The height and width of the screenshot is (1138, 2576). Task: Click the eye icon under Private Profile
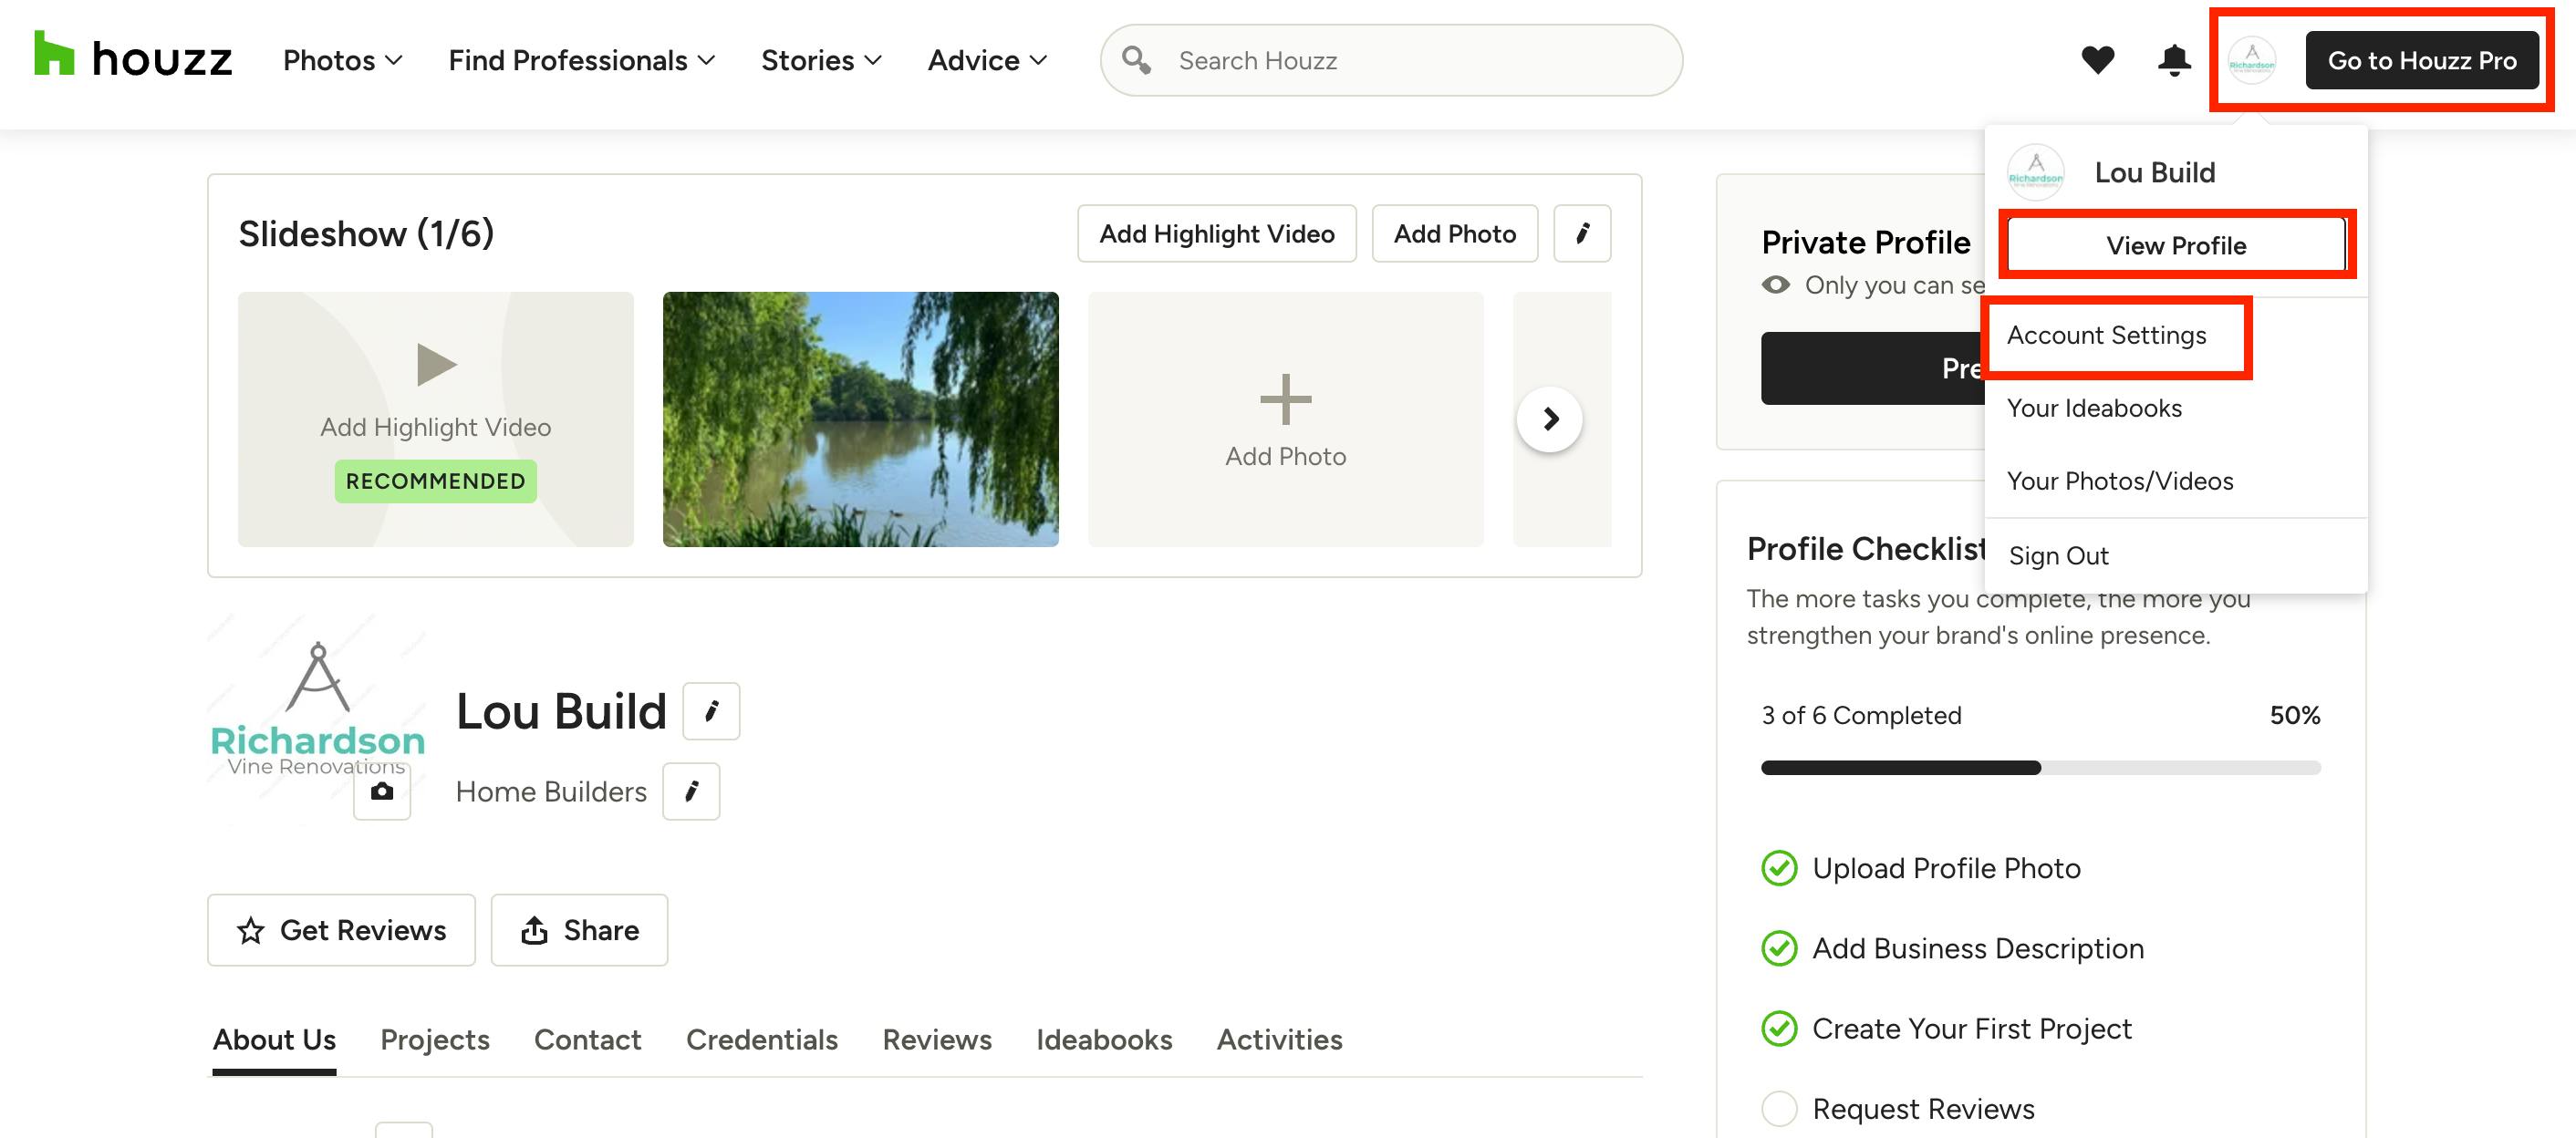click(x=1776, y=285)
